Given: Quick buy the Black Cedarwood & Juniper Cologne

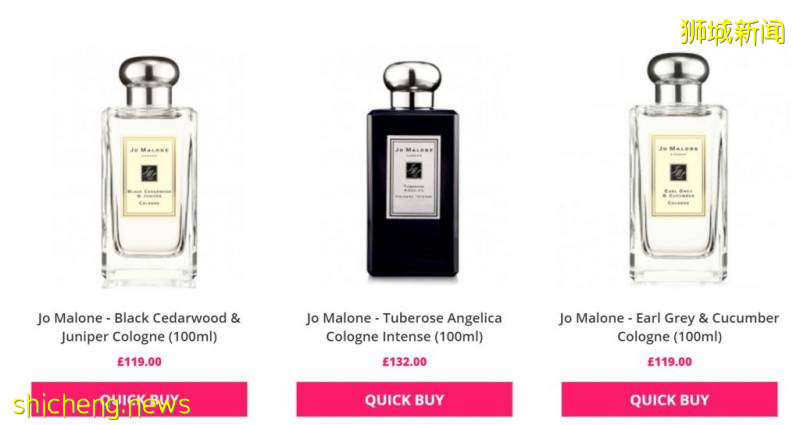Looking at the screenshot, I should 139,399.
